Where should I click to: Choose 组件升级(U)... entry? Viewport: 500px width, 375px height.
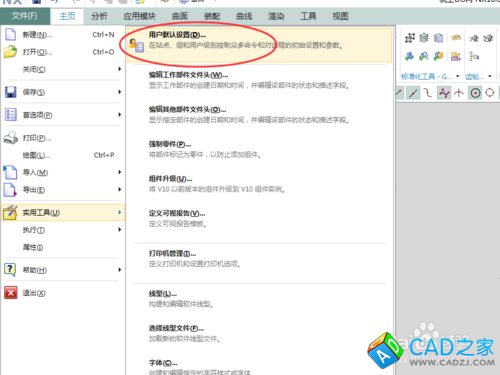tap(259, 184)
